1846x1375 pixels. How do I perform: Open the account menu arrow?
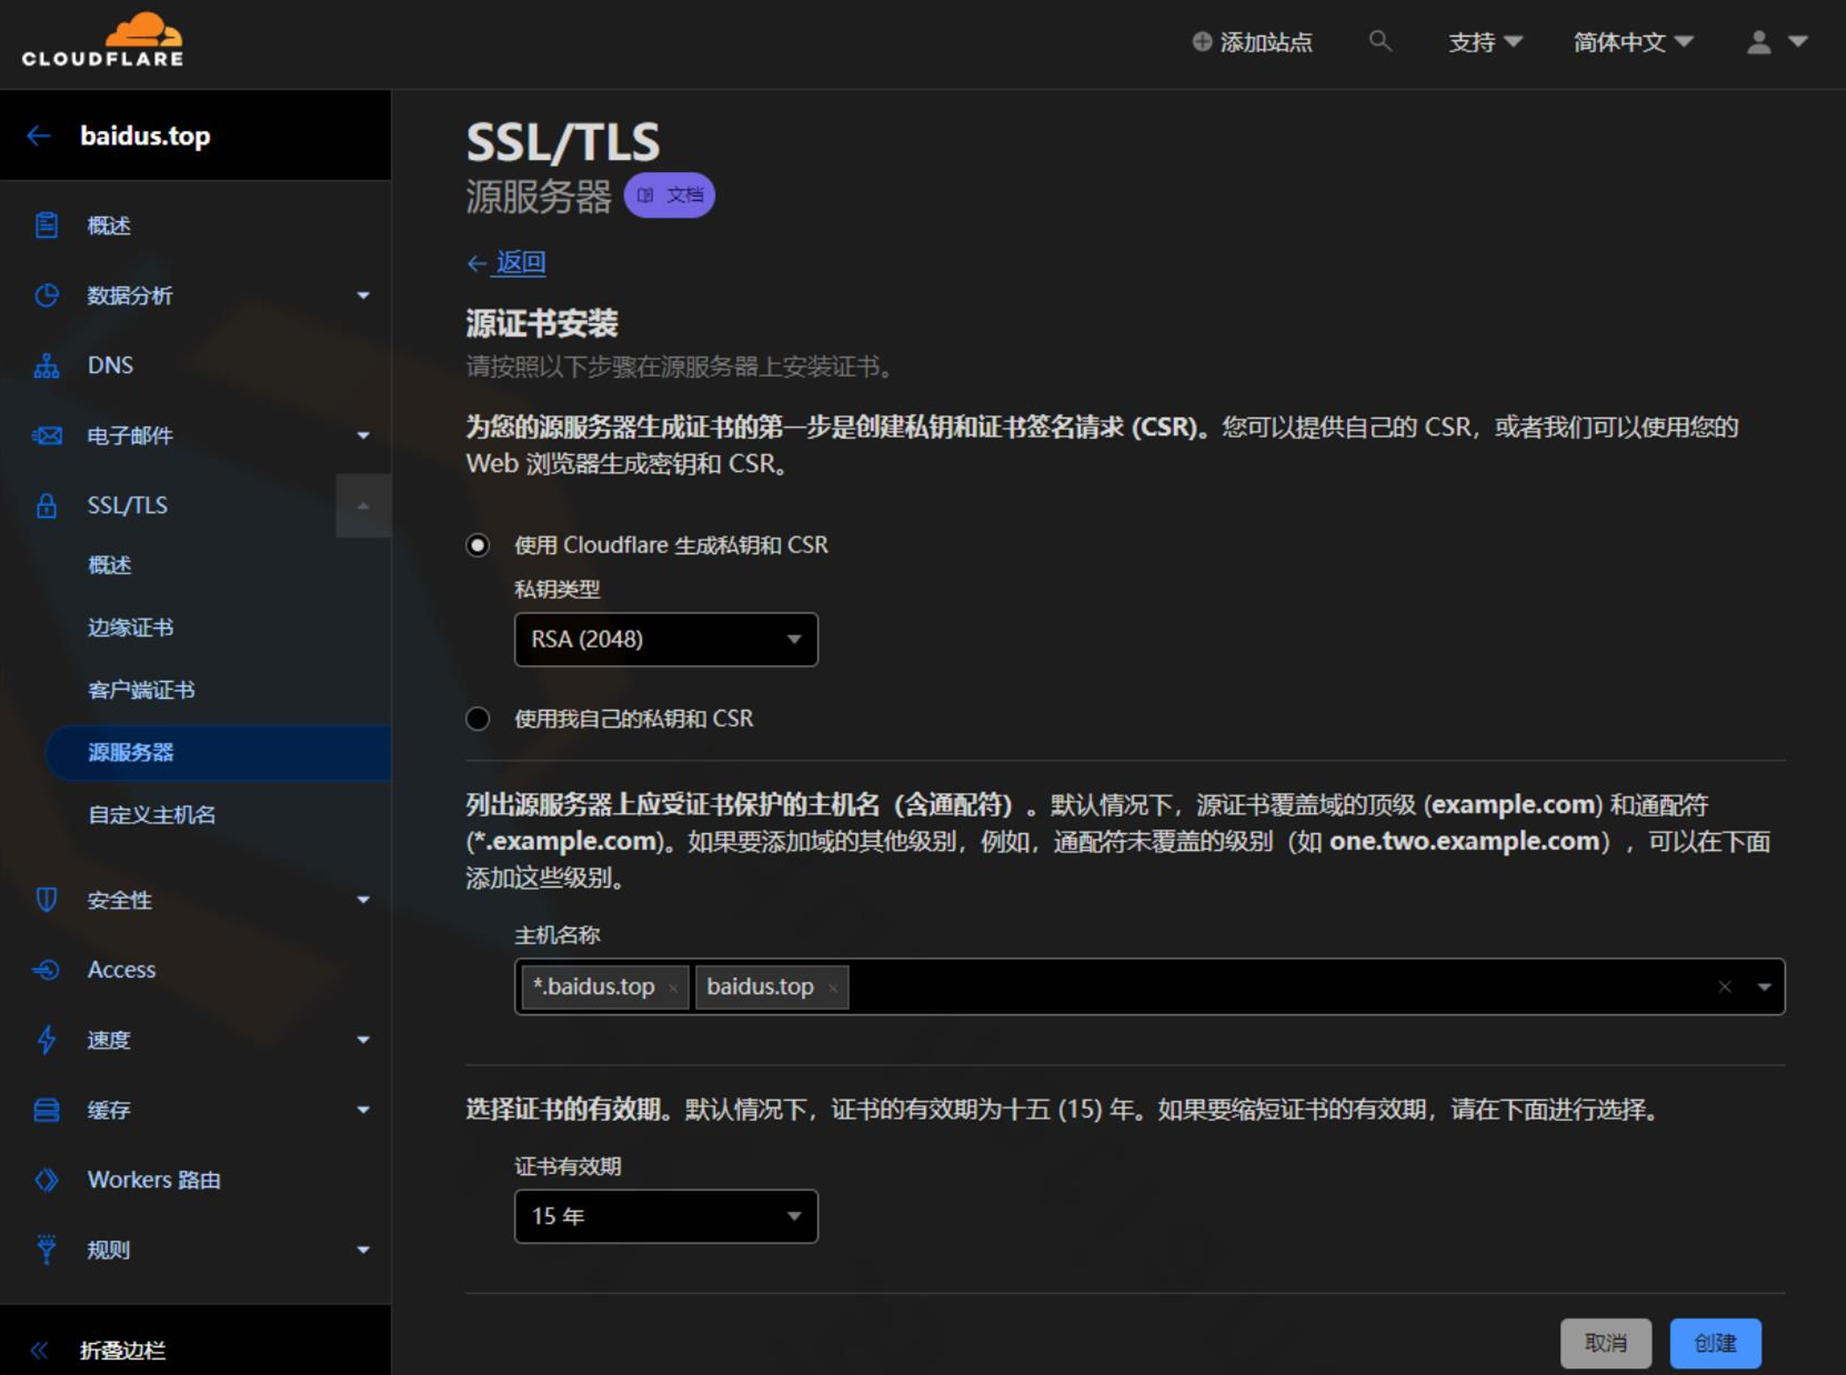click(1798, 42)
